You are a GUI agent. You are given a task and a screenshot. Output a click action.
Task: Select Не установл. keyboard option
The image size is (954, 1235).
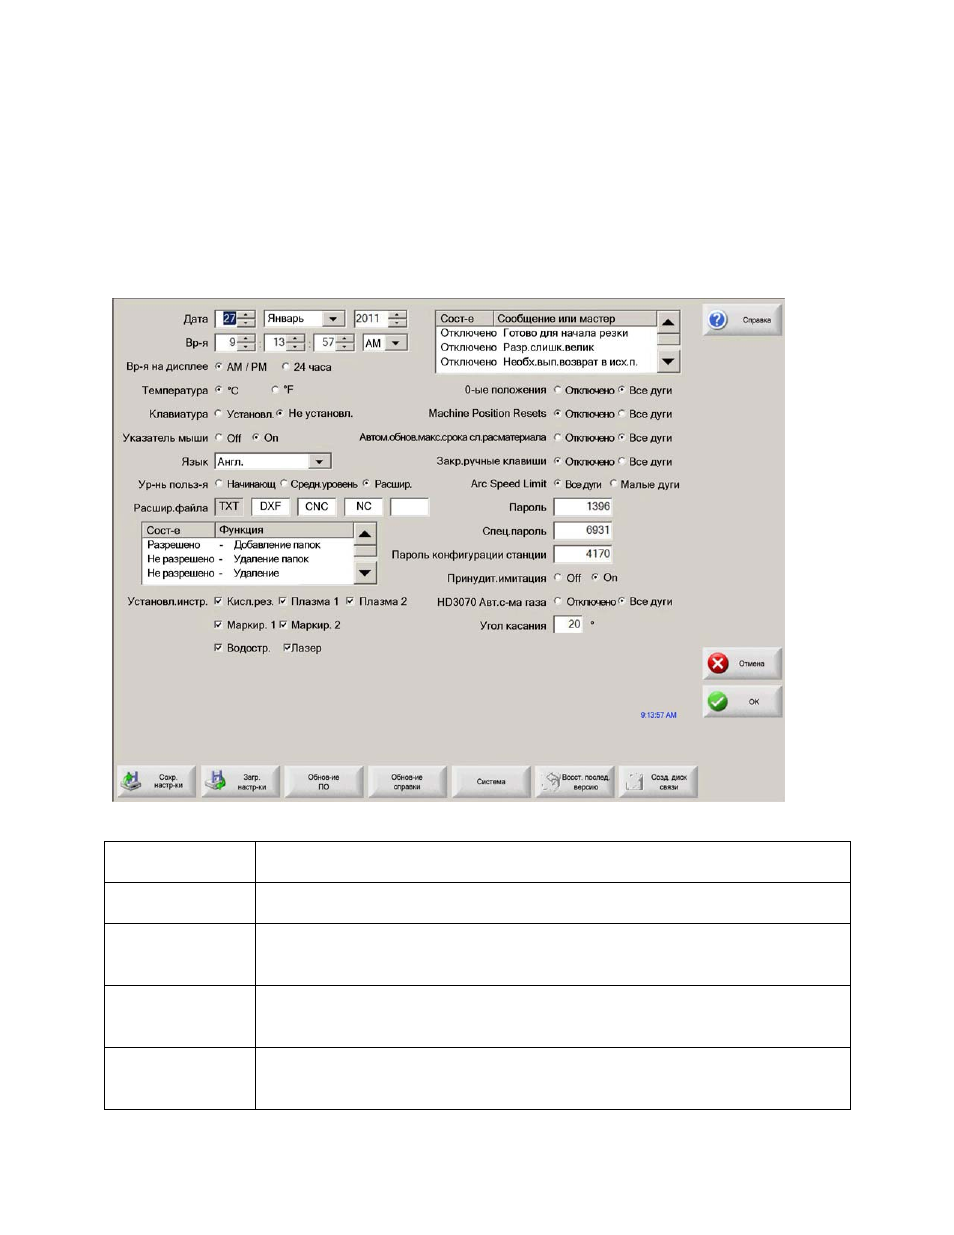point(281,414)
